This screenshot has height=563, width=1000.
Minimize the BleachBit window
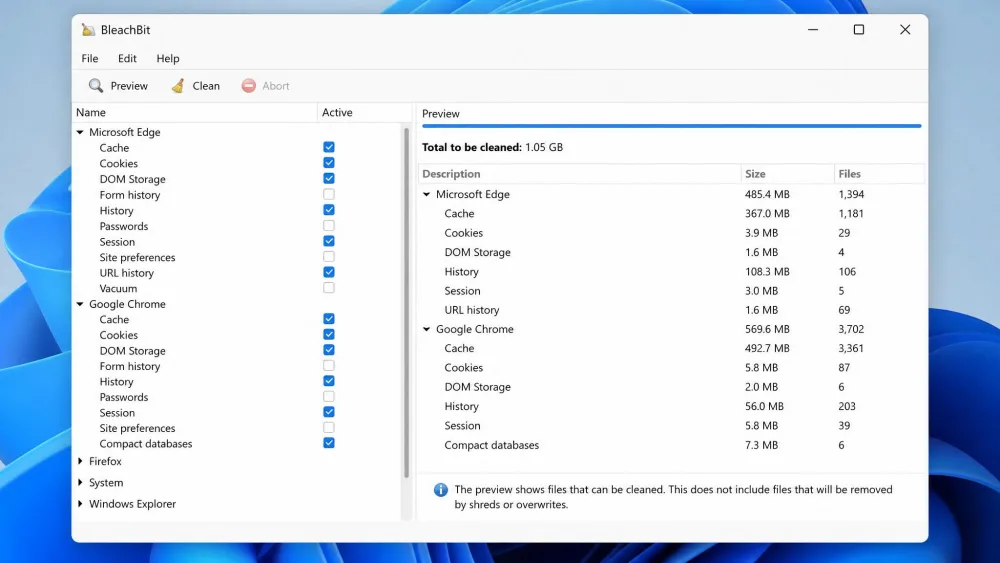[x=812, y=29]
